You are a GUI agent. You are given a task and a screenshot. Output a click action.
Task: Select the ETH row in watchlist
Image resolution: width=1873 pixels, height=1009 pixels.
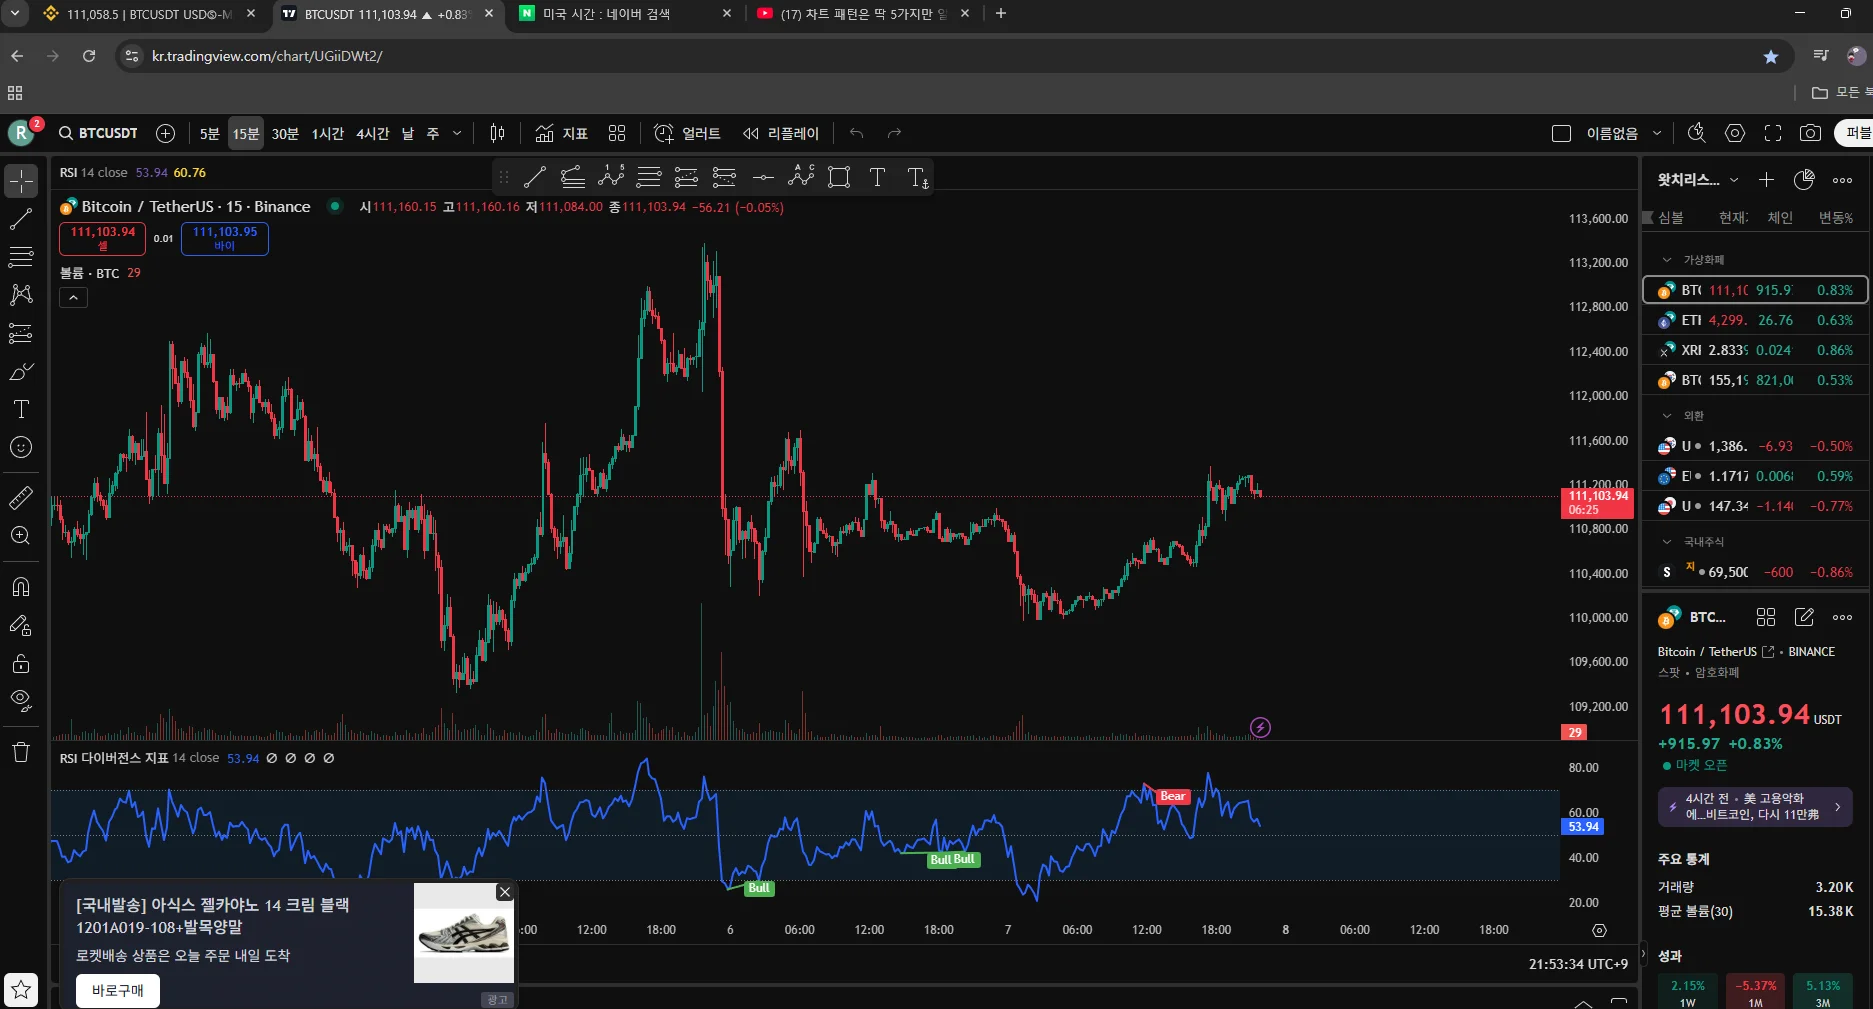(1755, 320)
